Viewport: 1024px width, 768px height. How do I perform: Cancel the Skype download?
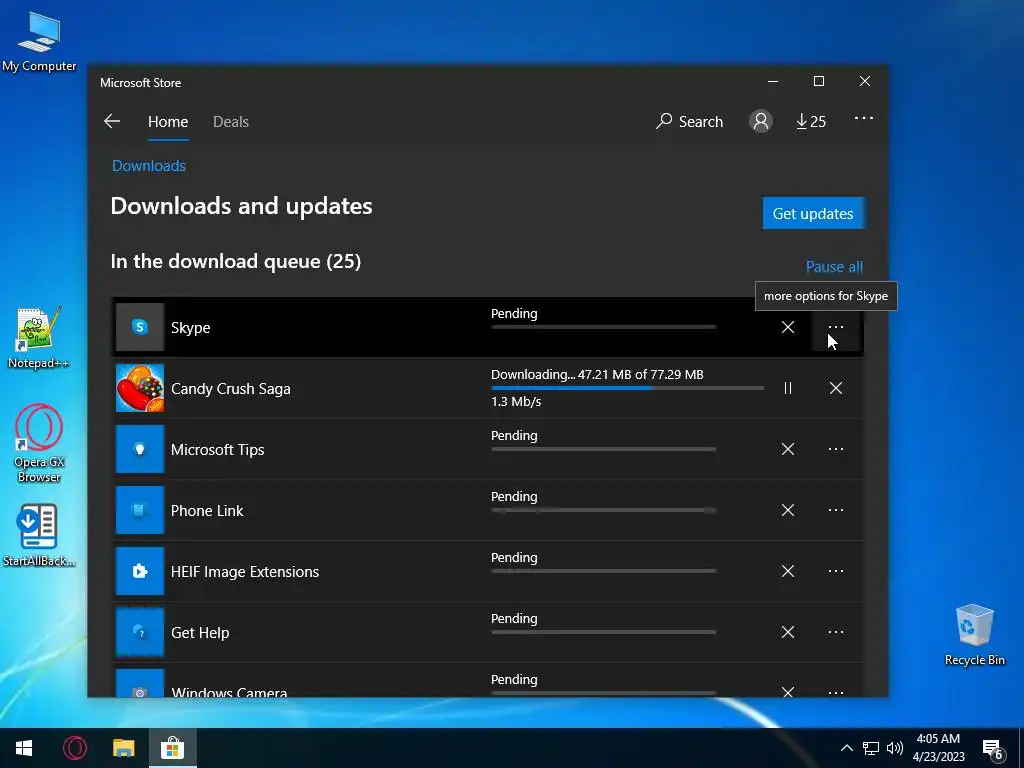click(788, 327)
